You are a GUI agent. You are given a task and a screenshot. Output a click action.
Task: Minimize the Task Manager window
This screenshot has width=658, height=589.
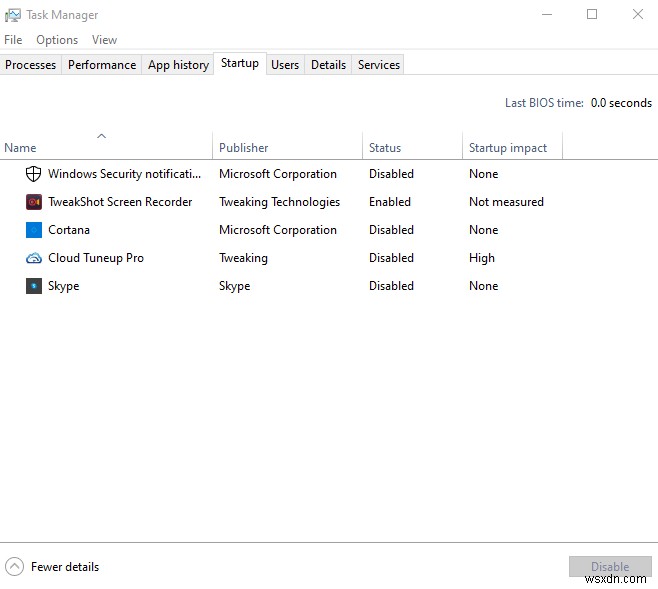click(547, 15)
